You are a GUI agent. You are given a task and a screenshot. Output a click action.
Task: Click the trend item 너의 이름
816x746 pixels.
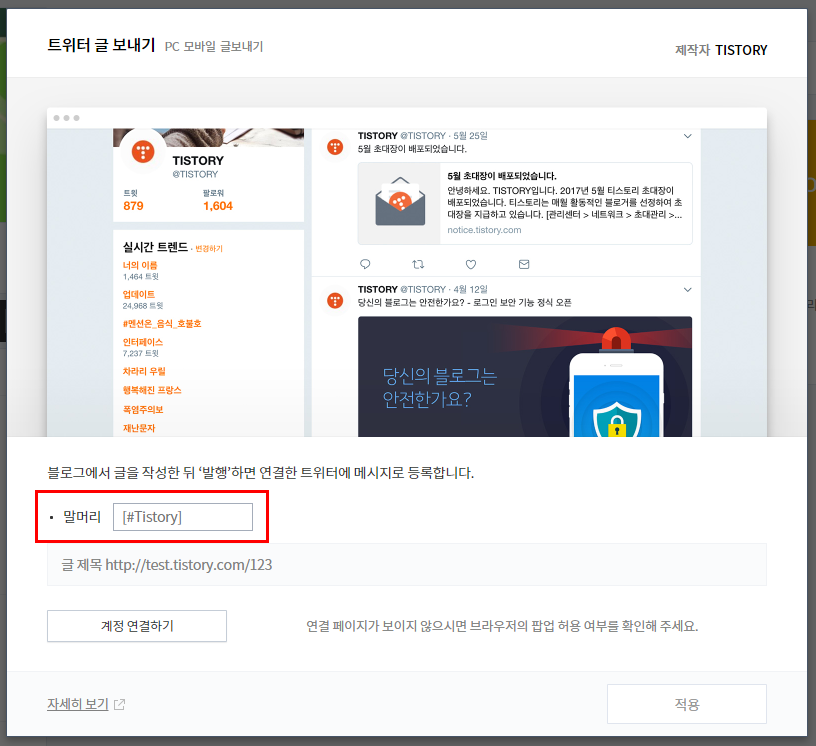(140, 265)
